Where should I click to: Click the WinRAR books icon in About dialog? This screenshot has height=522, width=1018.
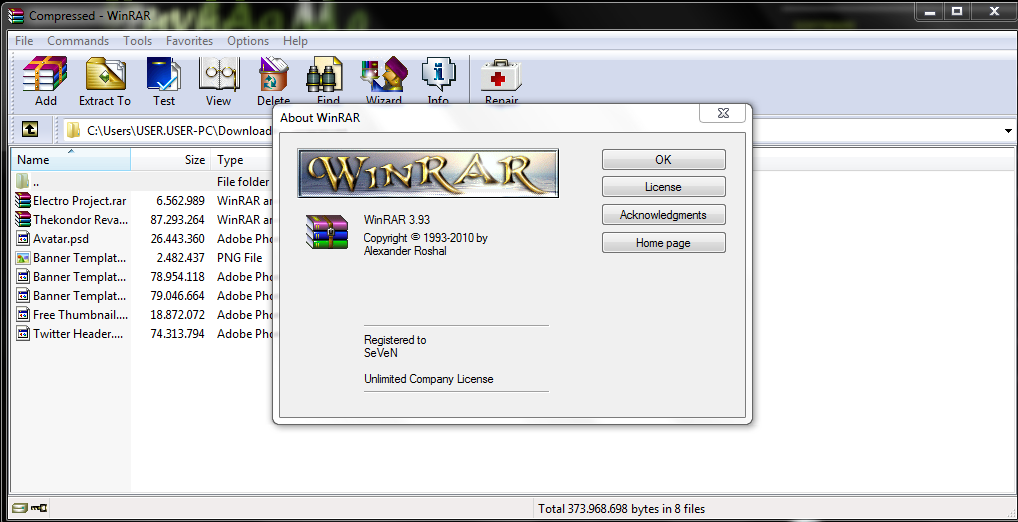327,231
